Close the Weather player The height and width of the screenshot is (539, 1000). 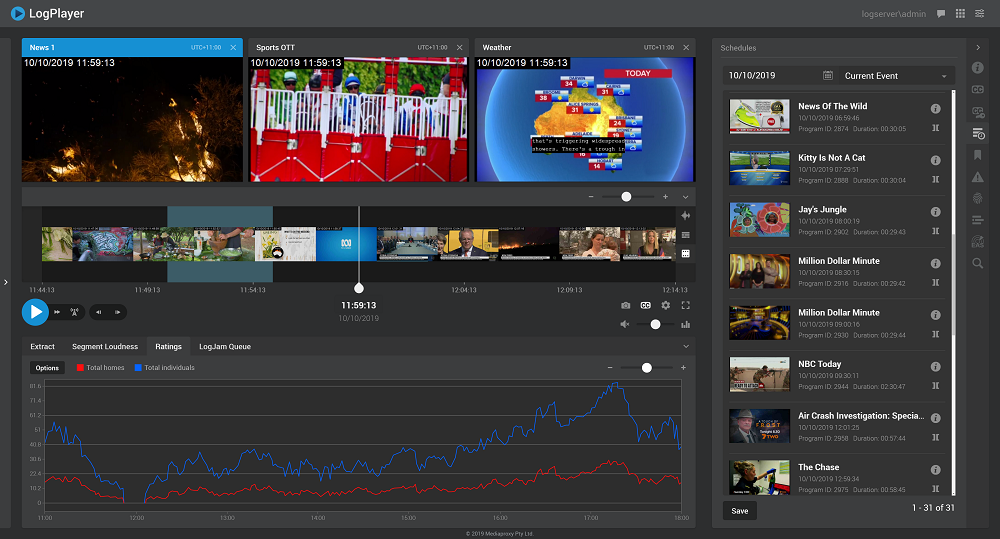click(x=686, y=47)
